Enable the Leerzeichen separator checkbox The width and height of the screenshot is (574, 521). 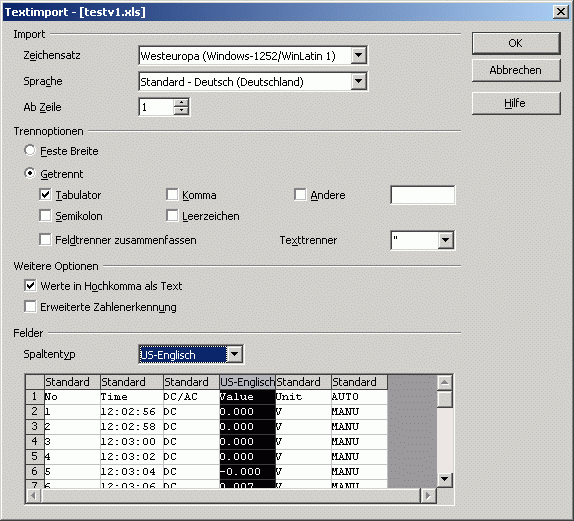pos(172,215)
